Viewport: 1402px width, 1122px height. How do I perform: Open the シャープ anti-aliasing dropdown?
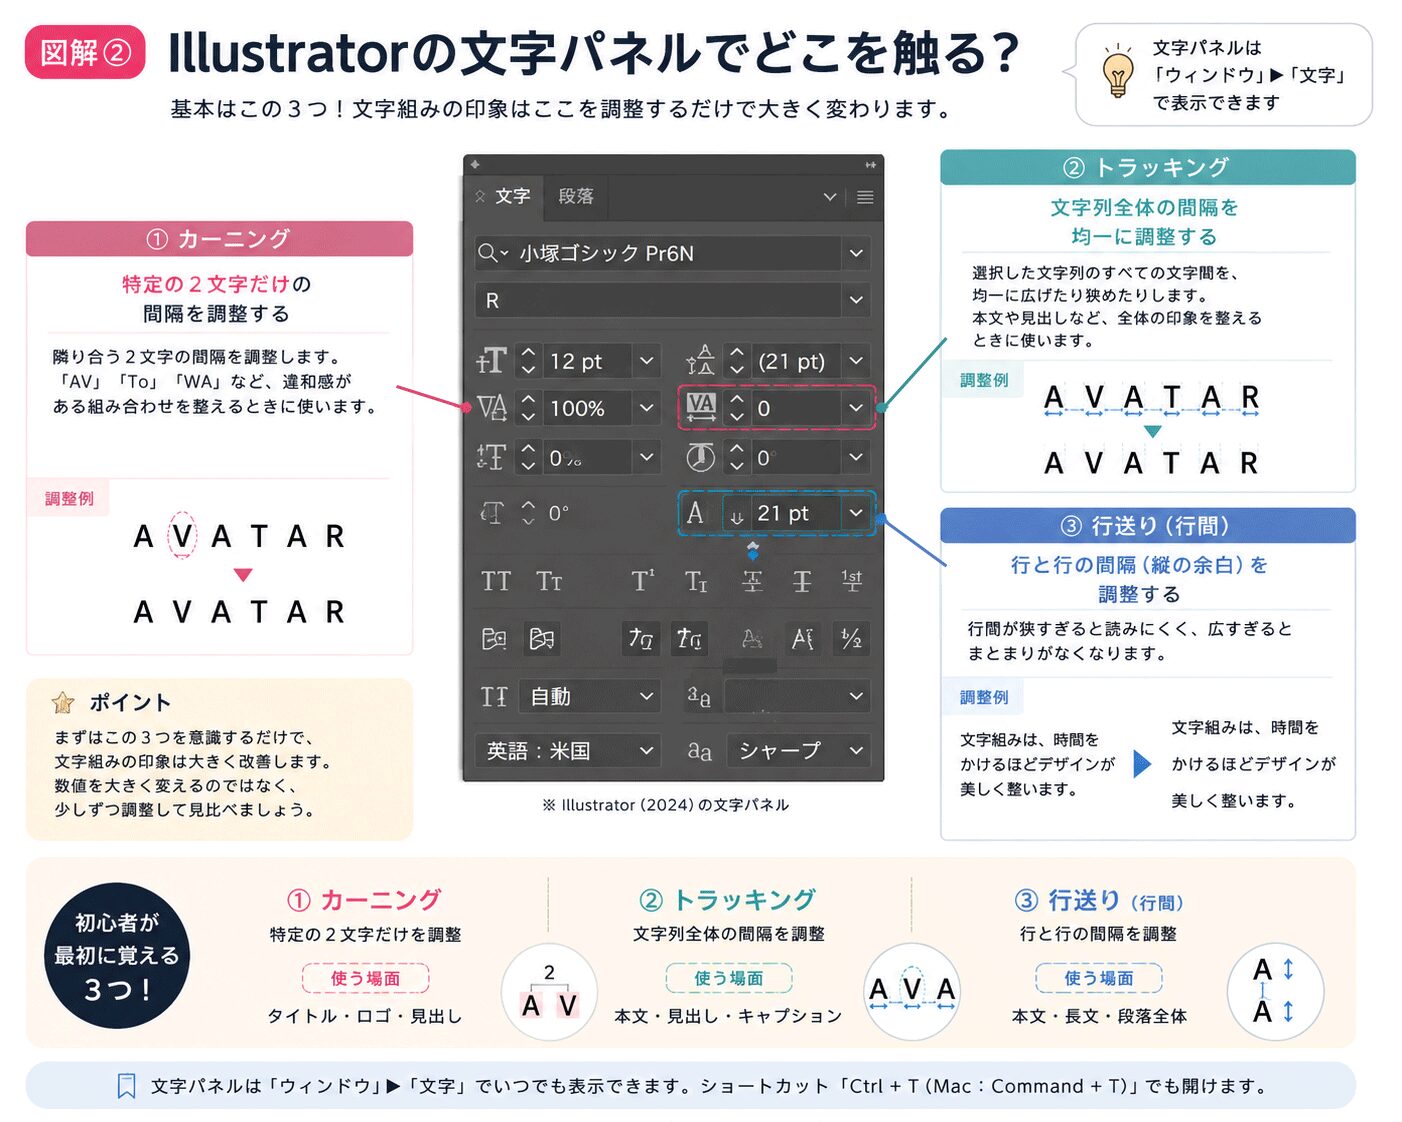[799, 750]
